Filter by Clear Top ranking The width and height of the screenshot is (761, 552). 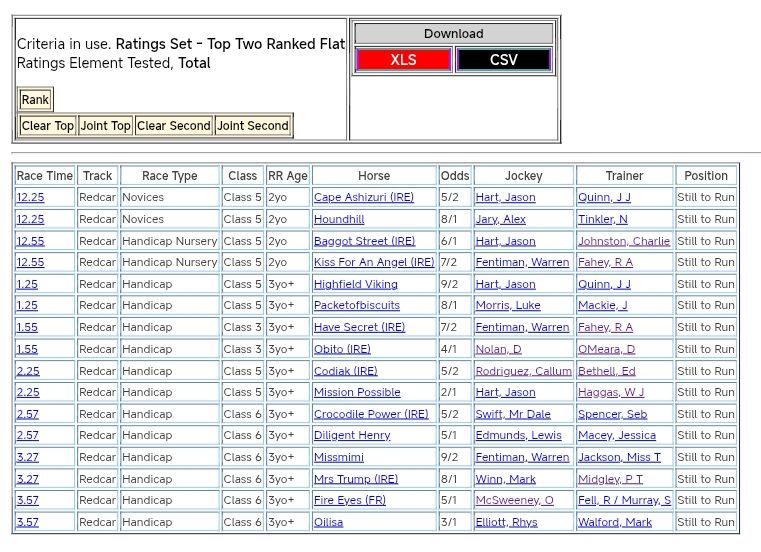tap(48, 126)
